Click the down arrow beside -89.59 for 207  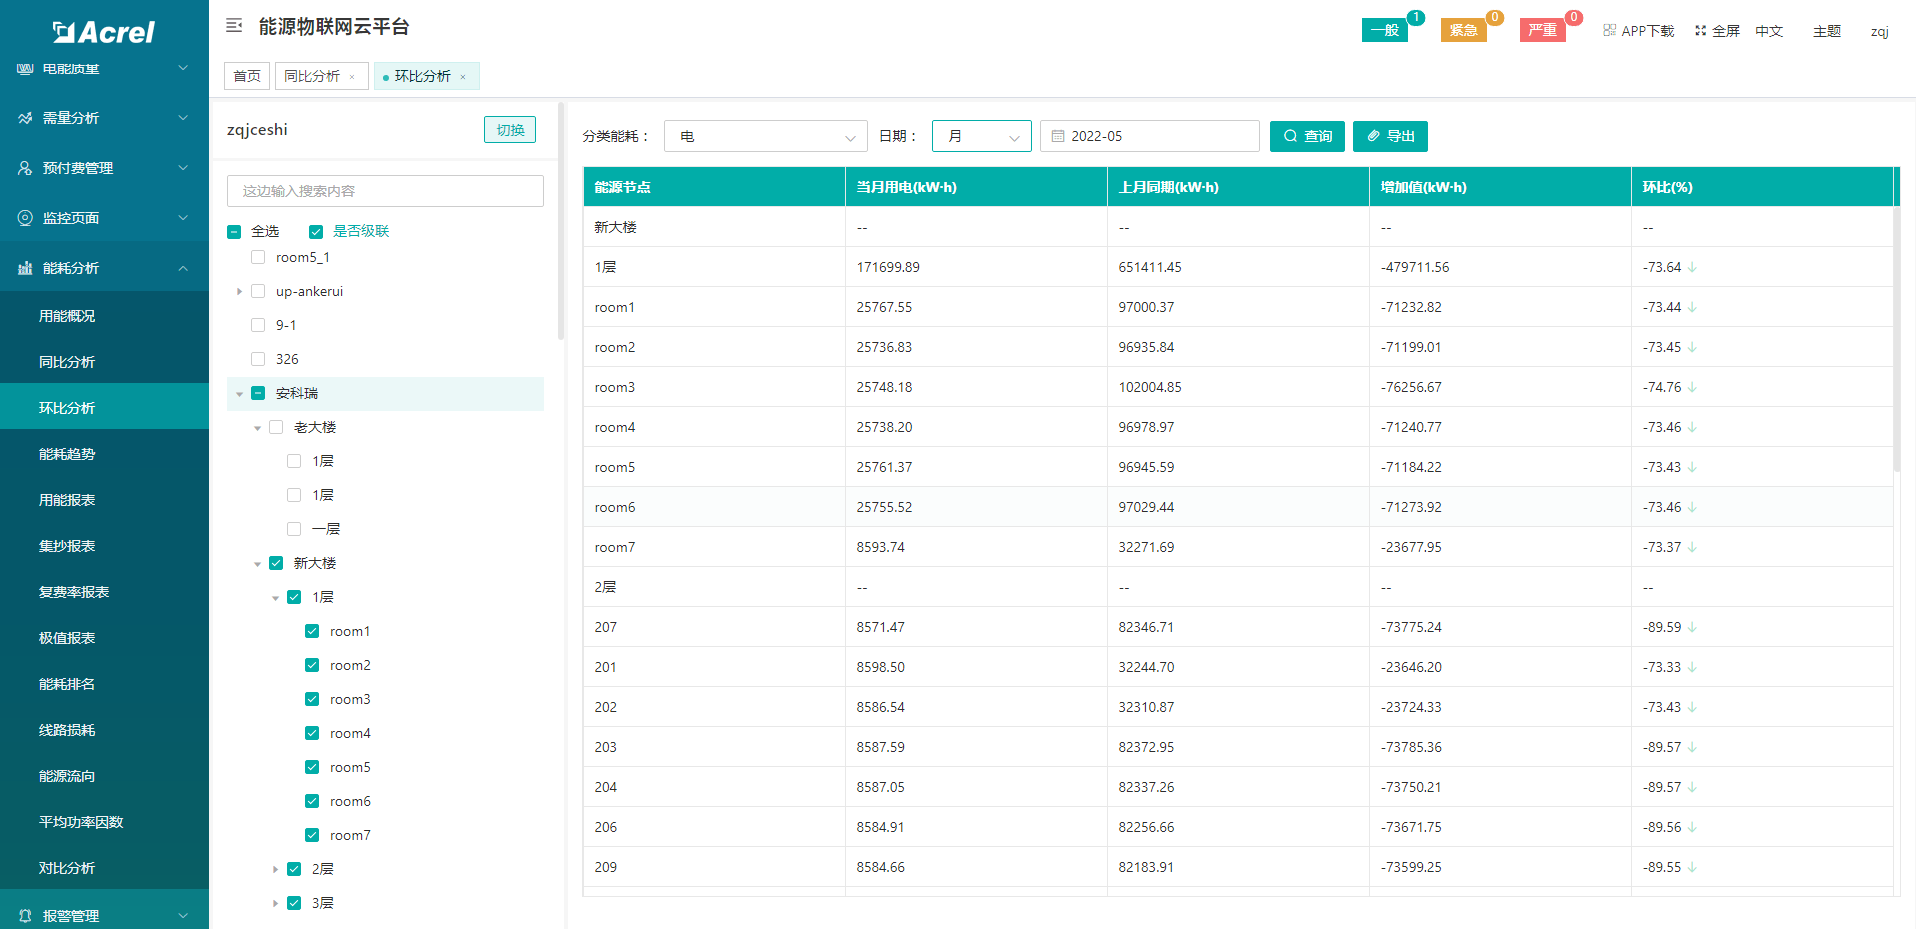coord(1692,627)
